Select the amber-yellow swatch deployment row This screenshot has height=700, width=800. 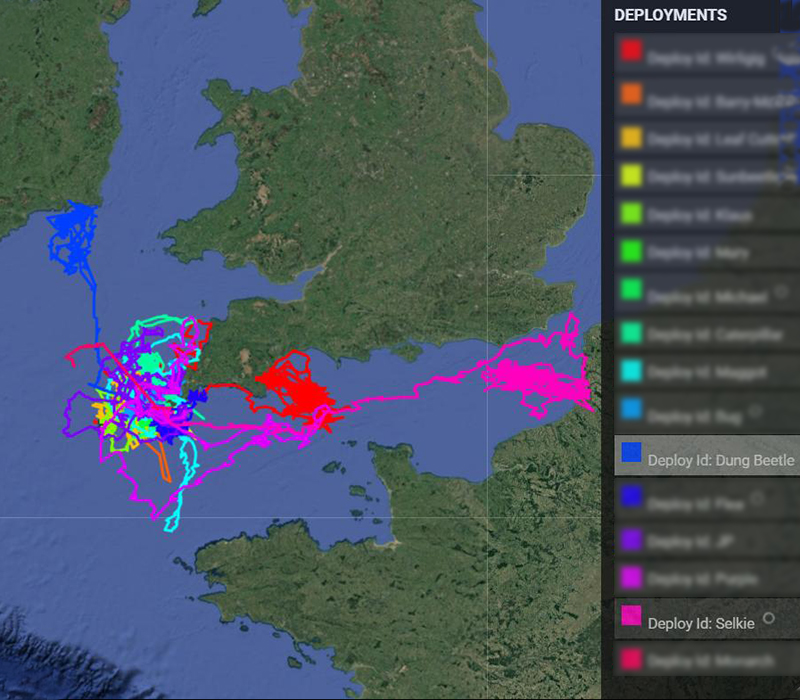[x=707, y=138]
